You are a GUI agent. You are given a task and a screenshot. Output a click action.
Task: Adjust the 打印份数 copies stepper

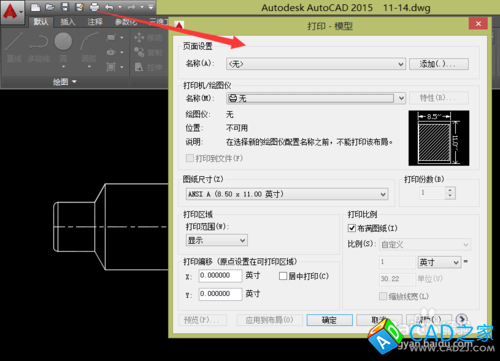tap(450, 193)
